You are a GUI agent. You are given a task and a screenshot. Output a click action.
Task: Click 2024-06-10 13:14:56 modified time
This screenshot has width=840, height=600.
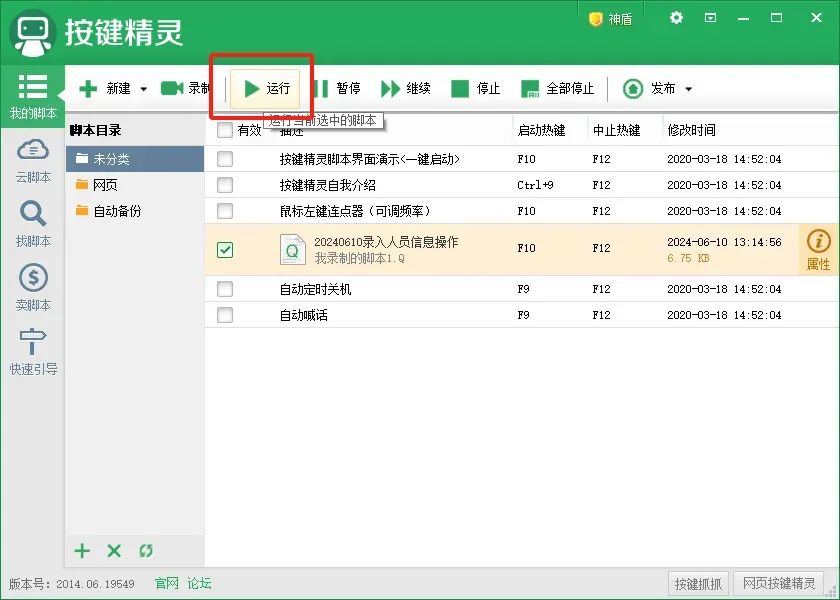724,242
